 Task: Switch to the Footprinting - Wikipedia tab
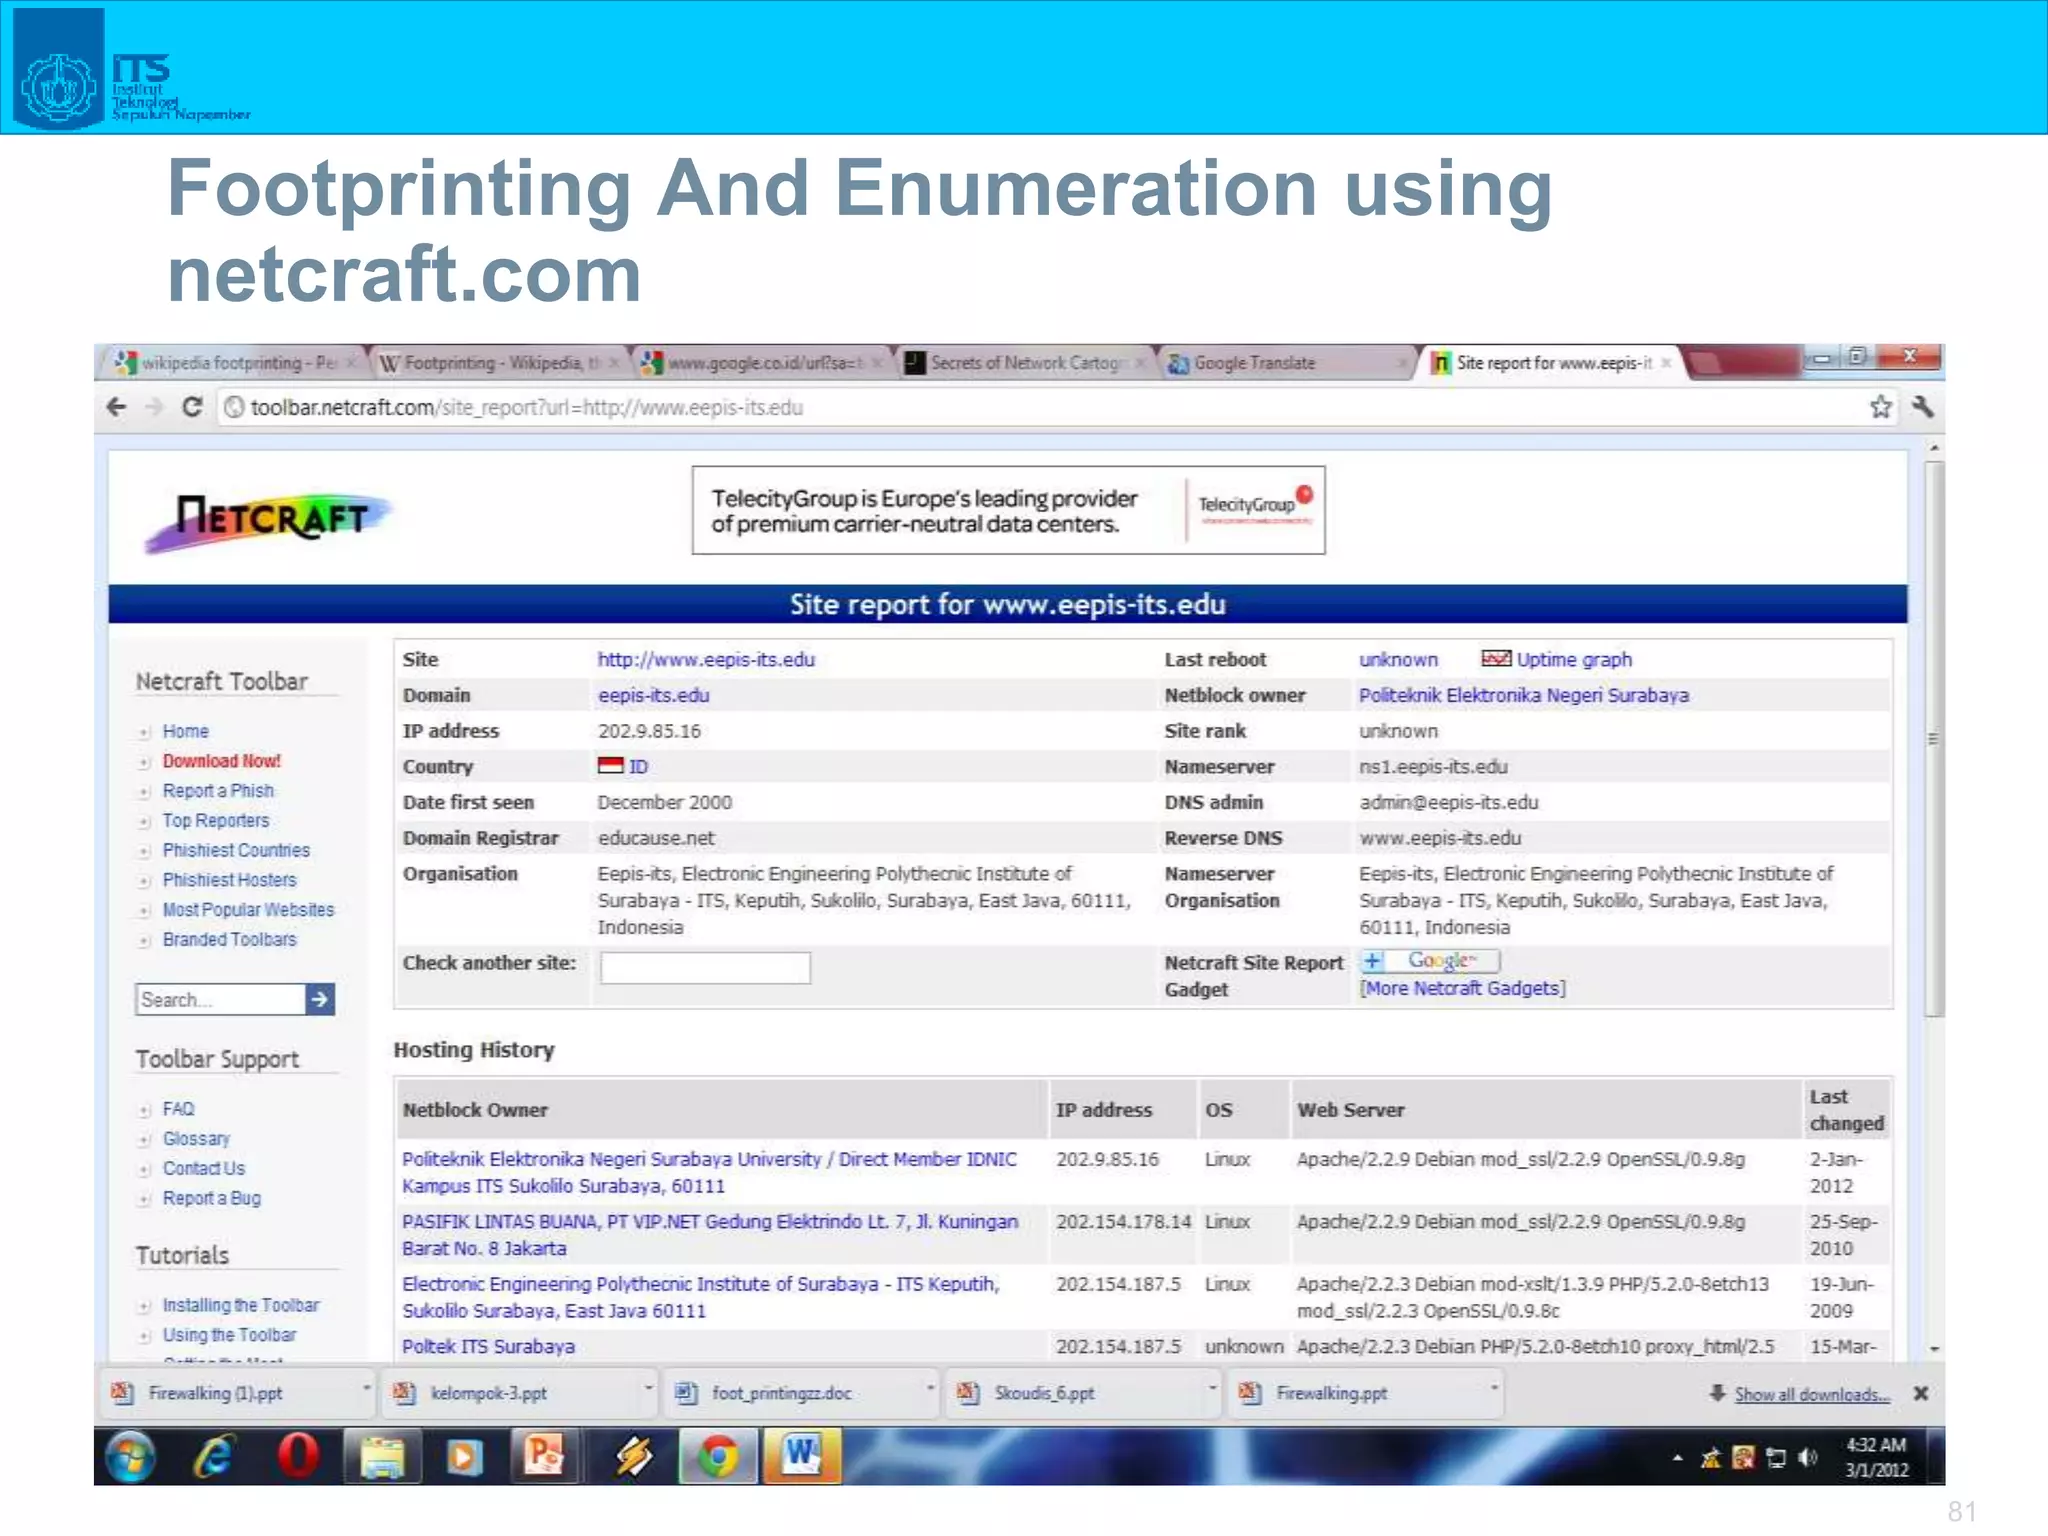point(500,363)
